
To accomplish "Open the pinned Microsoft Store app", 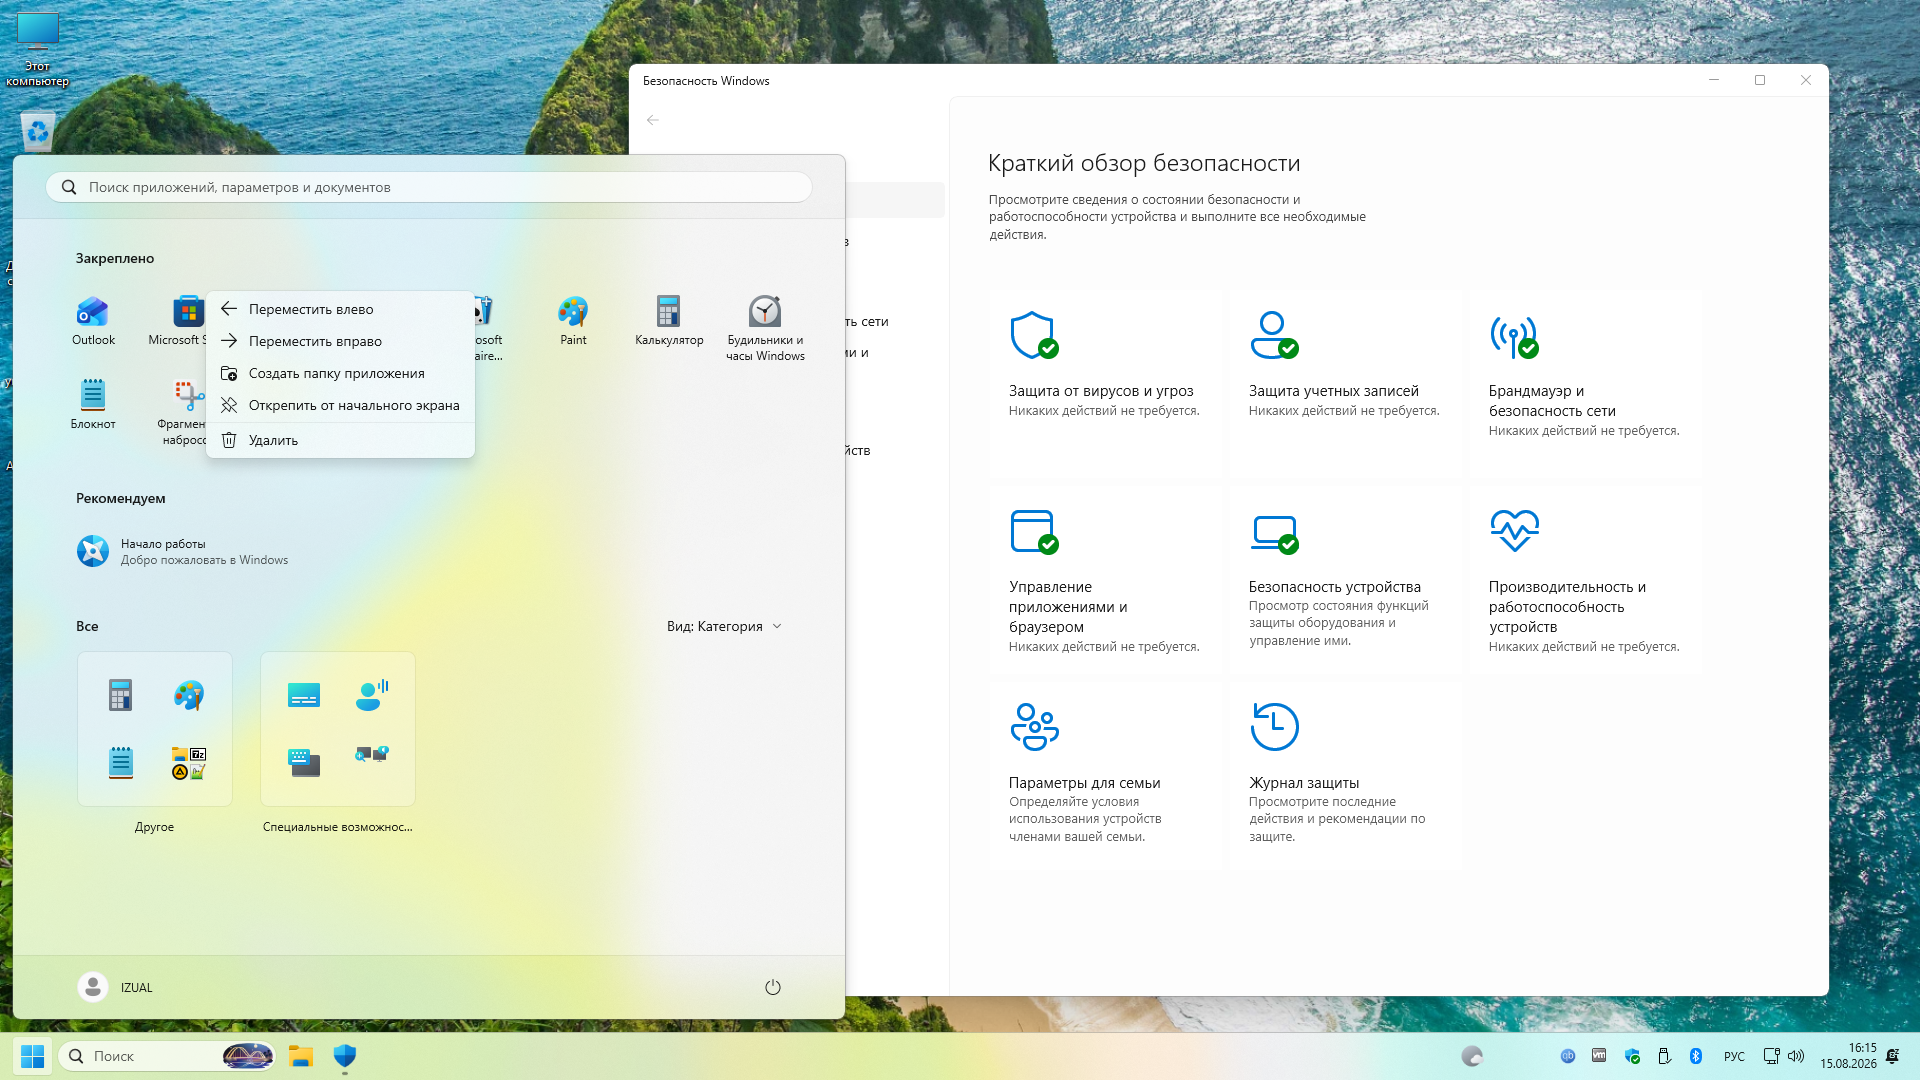I will coord(188,312).
